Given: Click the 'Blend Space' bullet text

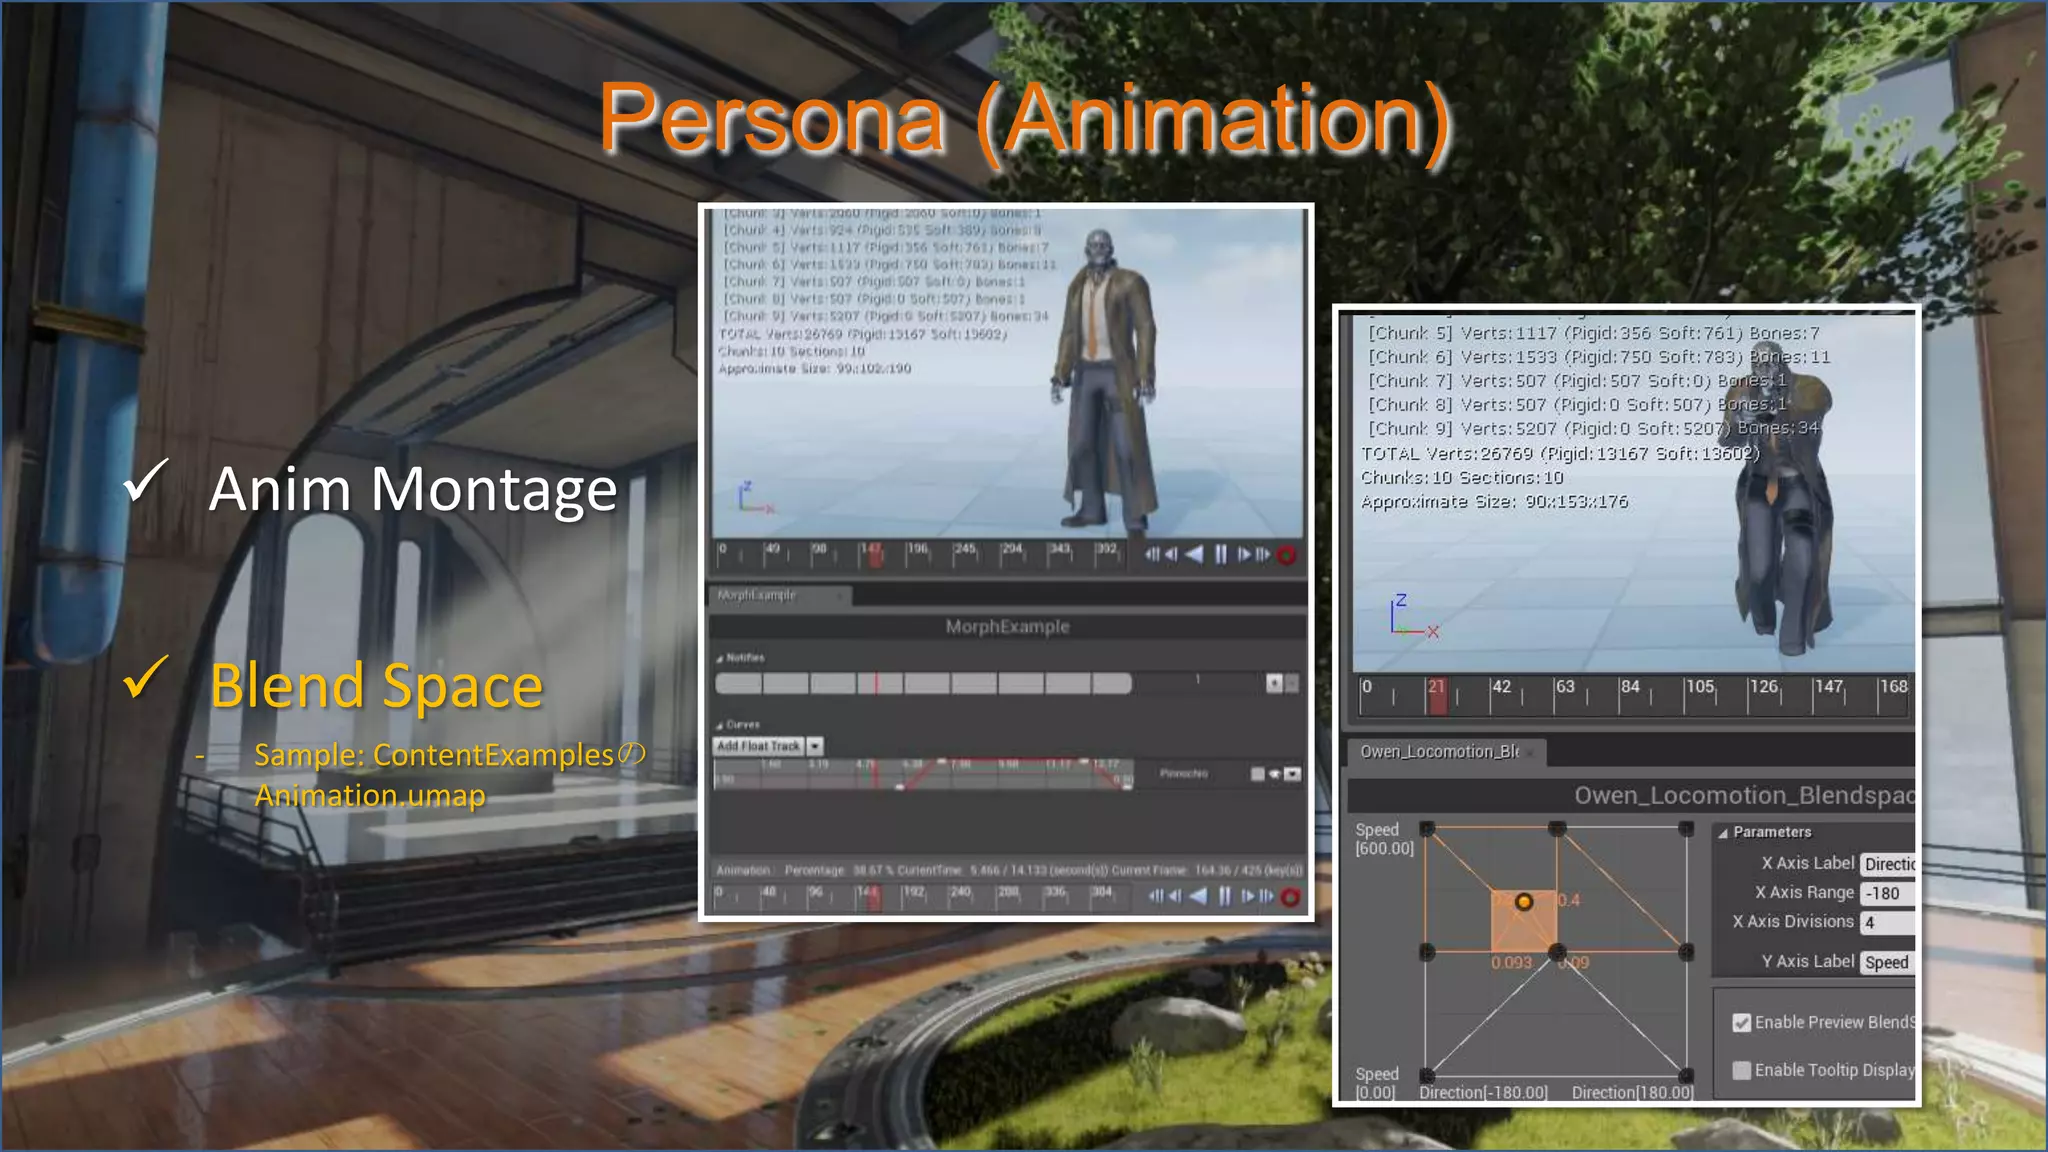Looking at the screenshot, I should [376, 686].
